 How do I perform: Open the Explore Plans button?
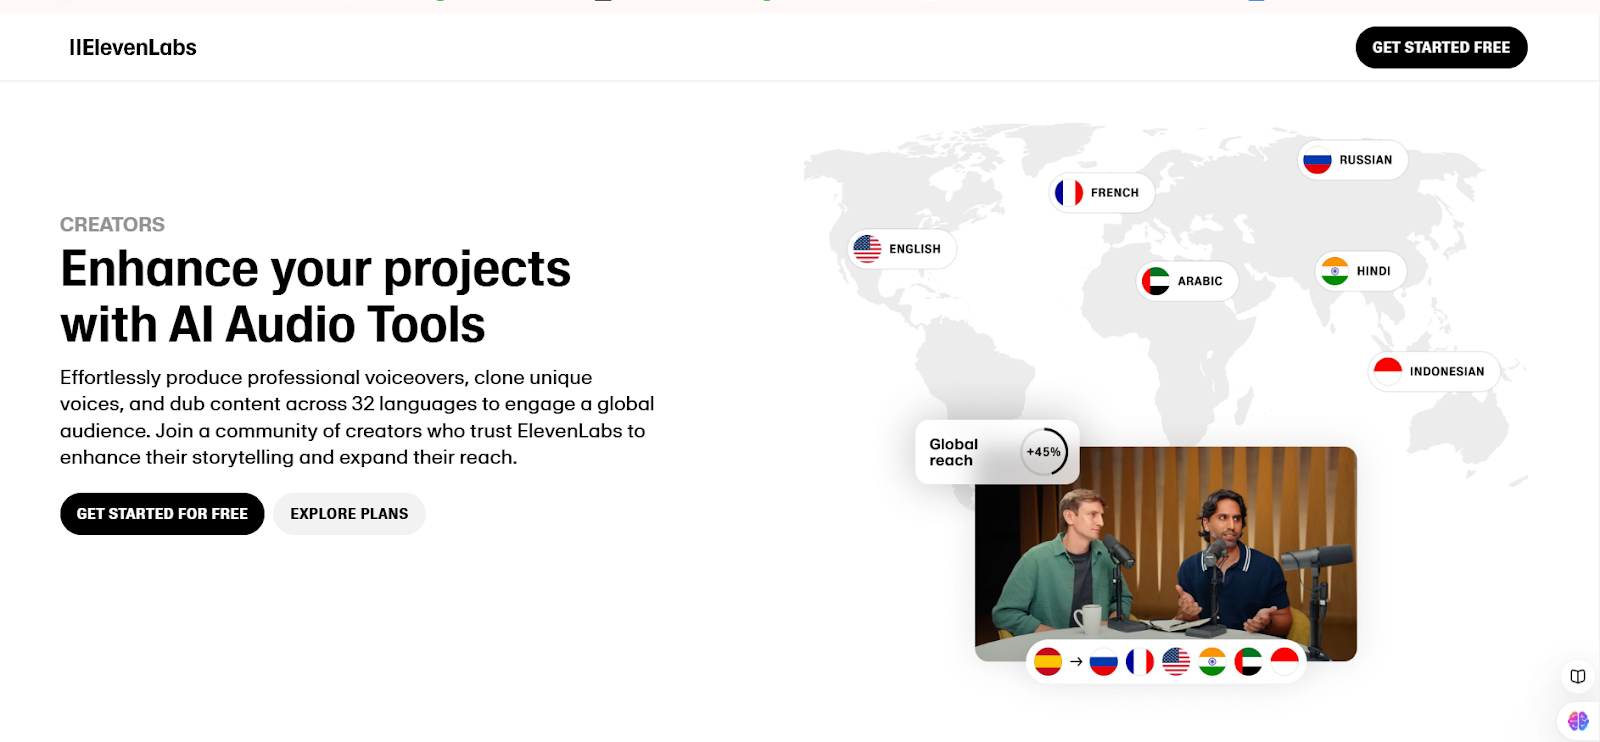click(349, 513)
